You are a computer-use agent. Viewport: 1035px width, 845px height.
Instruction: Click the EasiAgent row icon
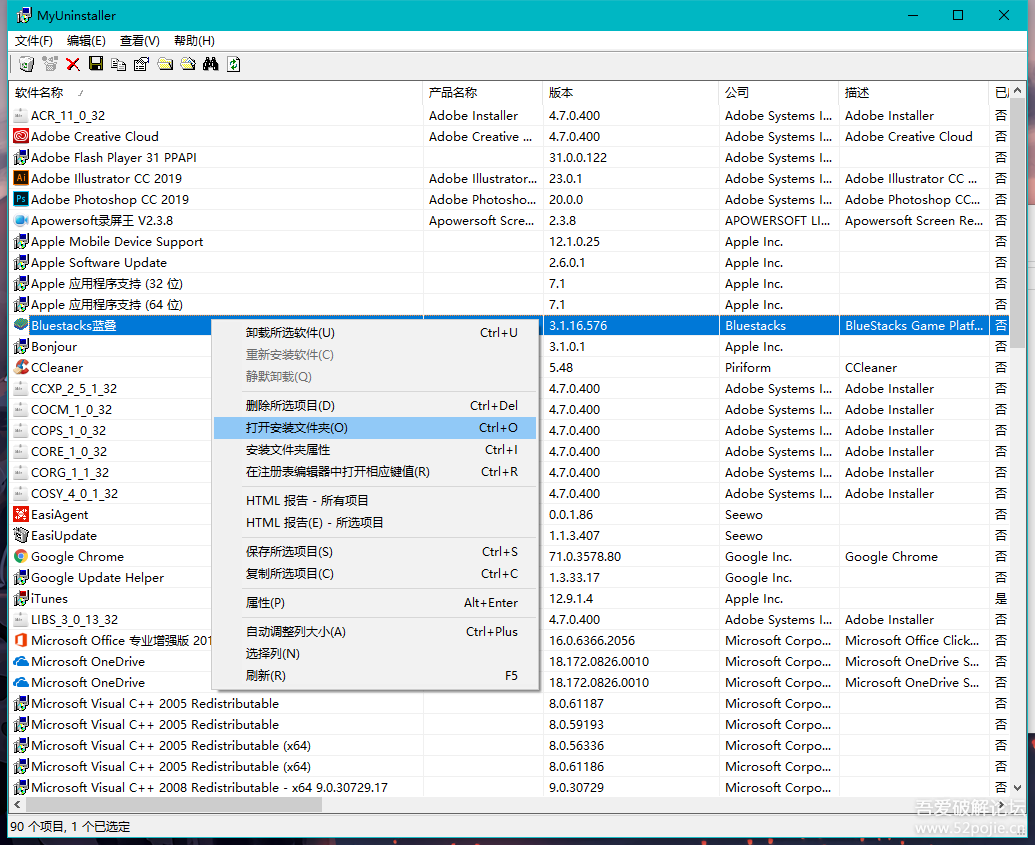pos(21,514)
